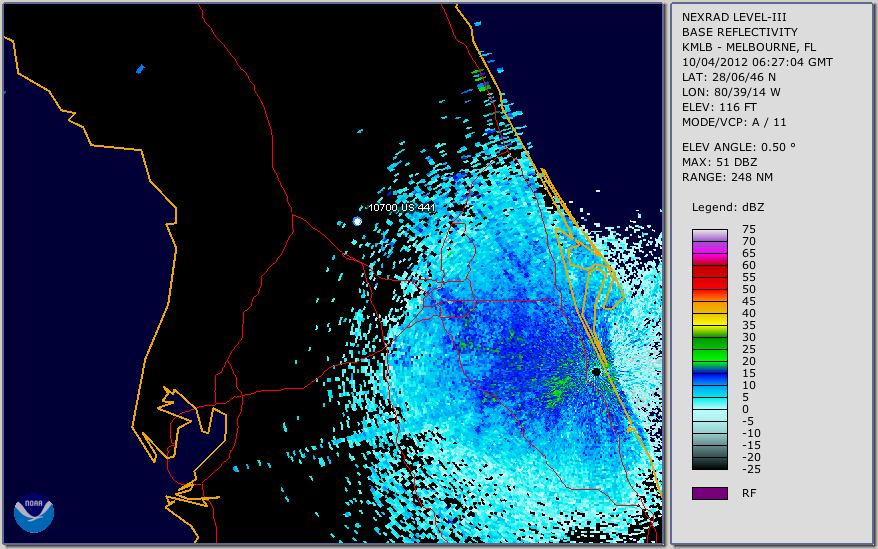This screenshot has height=549, width=878.
Task: Click the 'RANGE: 248 NM' text
Action: (727, 178)
